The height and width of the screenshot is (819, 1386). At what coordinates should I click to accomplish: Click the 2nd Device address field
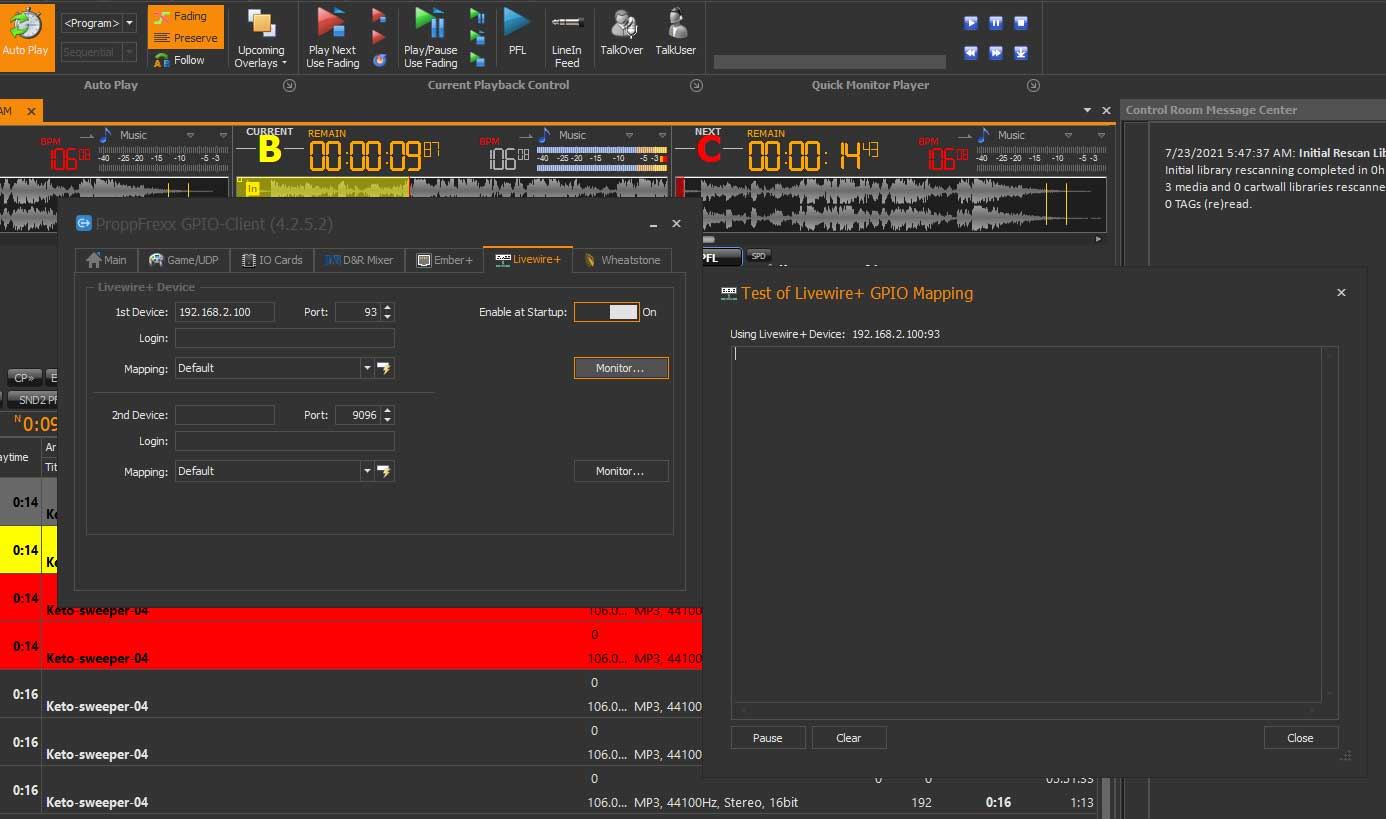tap(225, 415)
